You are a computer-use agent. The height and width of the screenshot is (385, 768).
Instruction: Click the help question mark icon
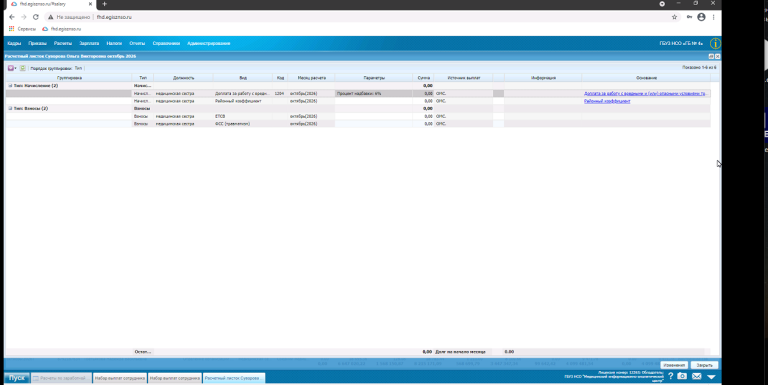[x=671, y=376]
